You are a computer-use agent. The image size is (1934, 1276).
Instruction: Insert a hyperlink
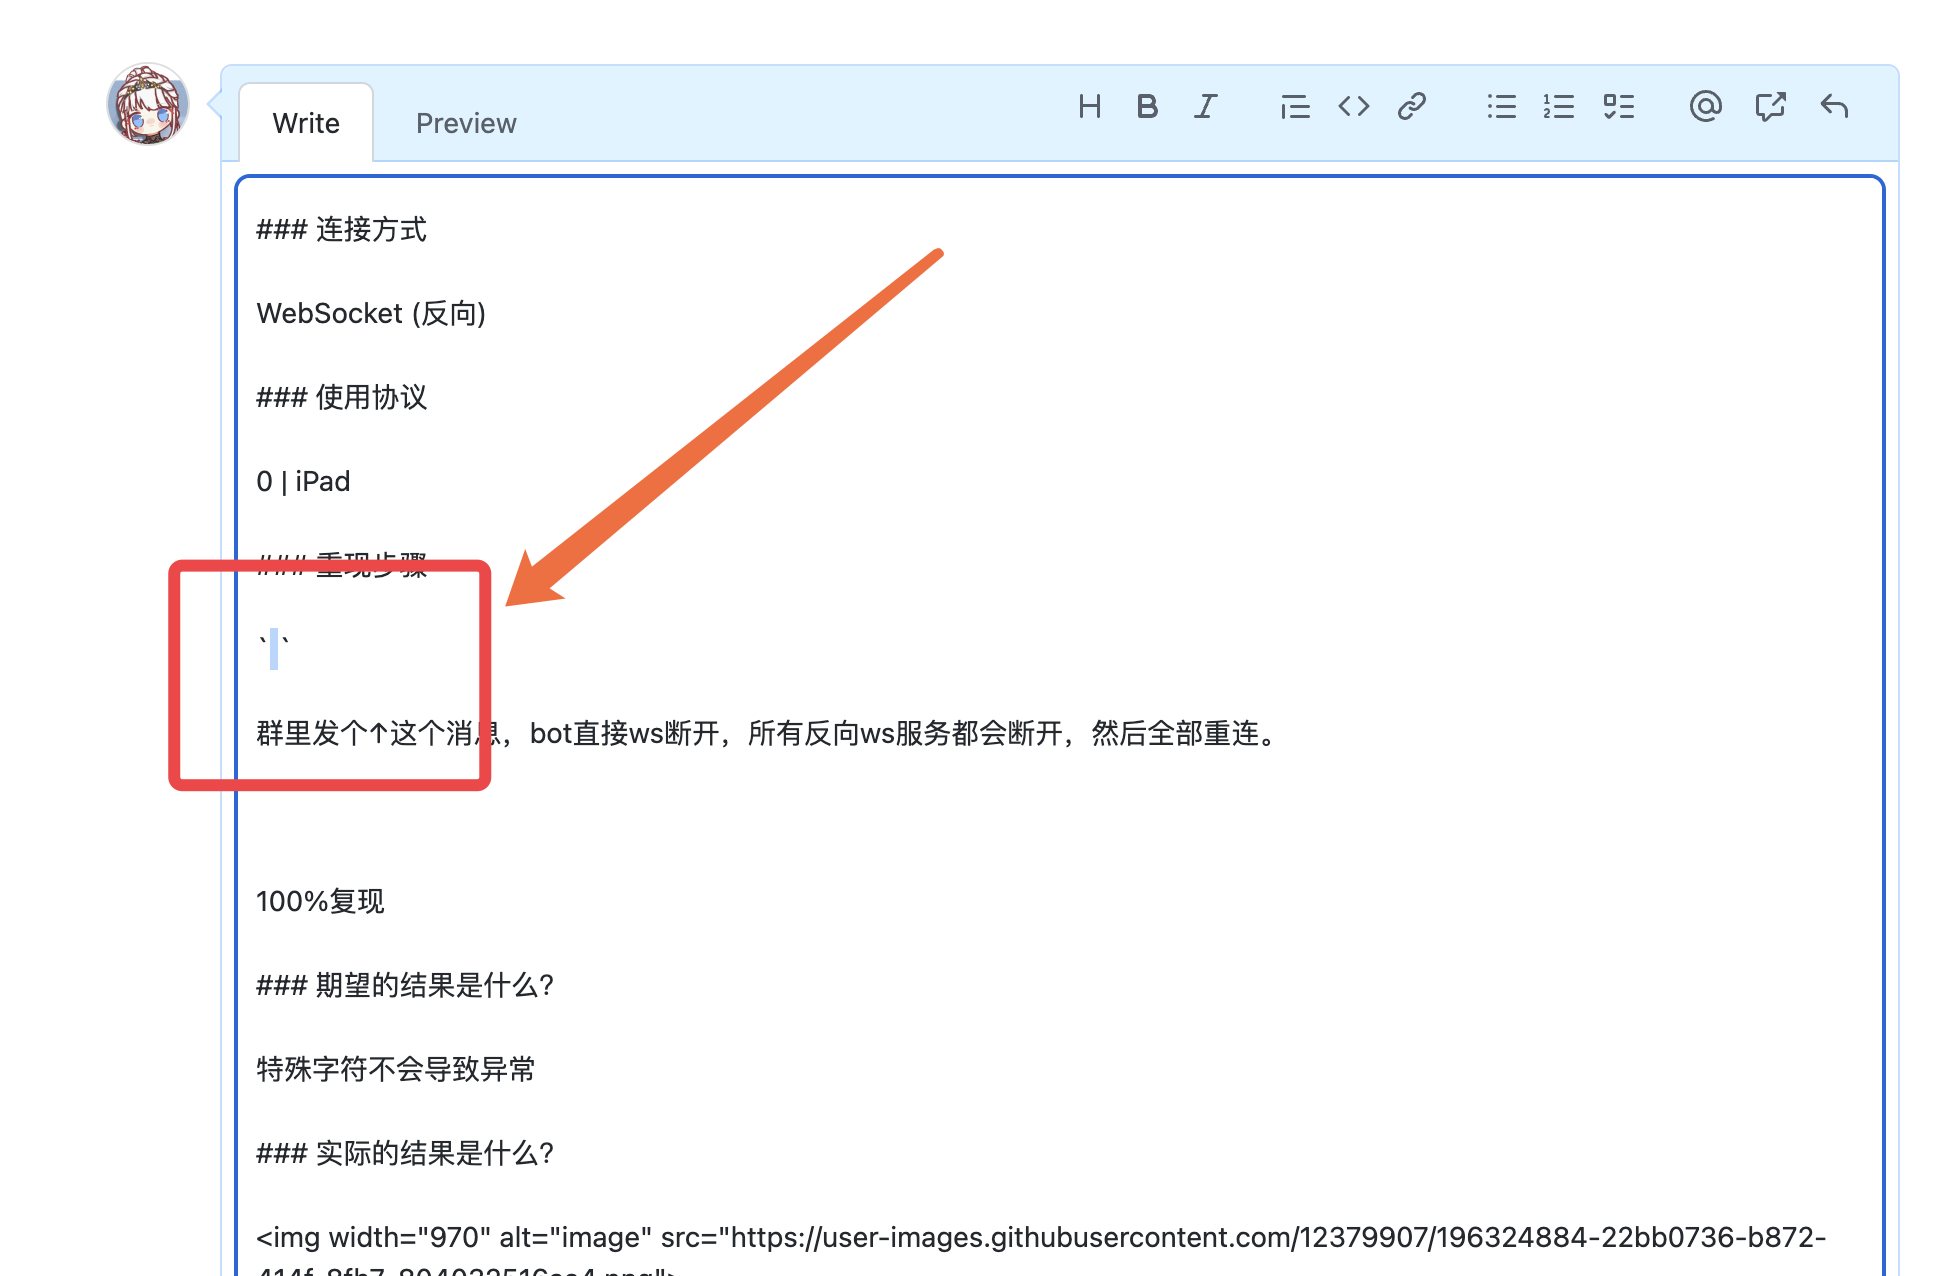coord(1411,106)
